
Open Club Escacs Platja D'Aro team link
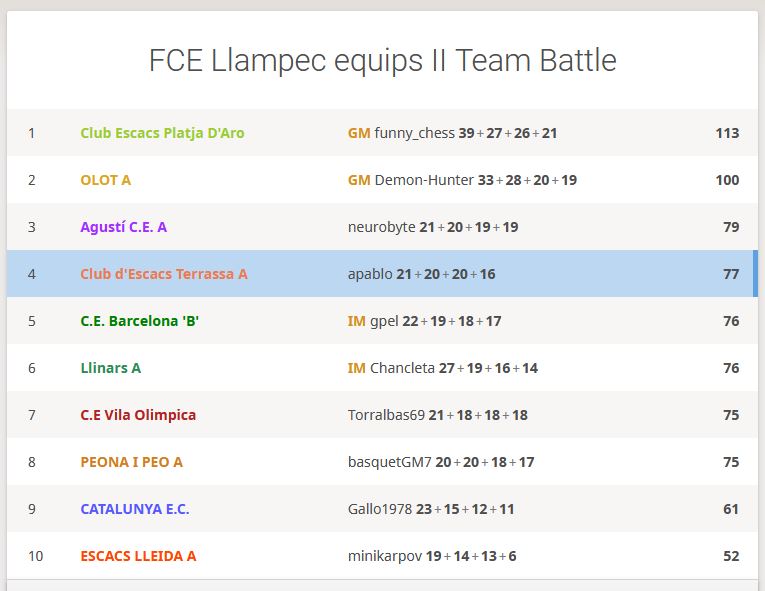tap(162, 133)
